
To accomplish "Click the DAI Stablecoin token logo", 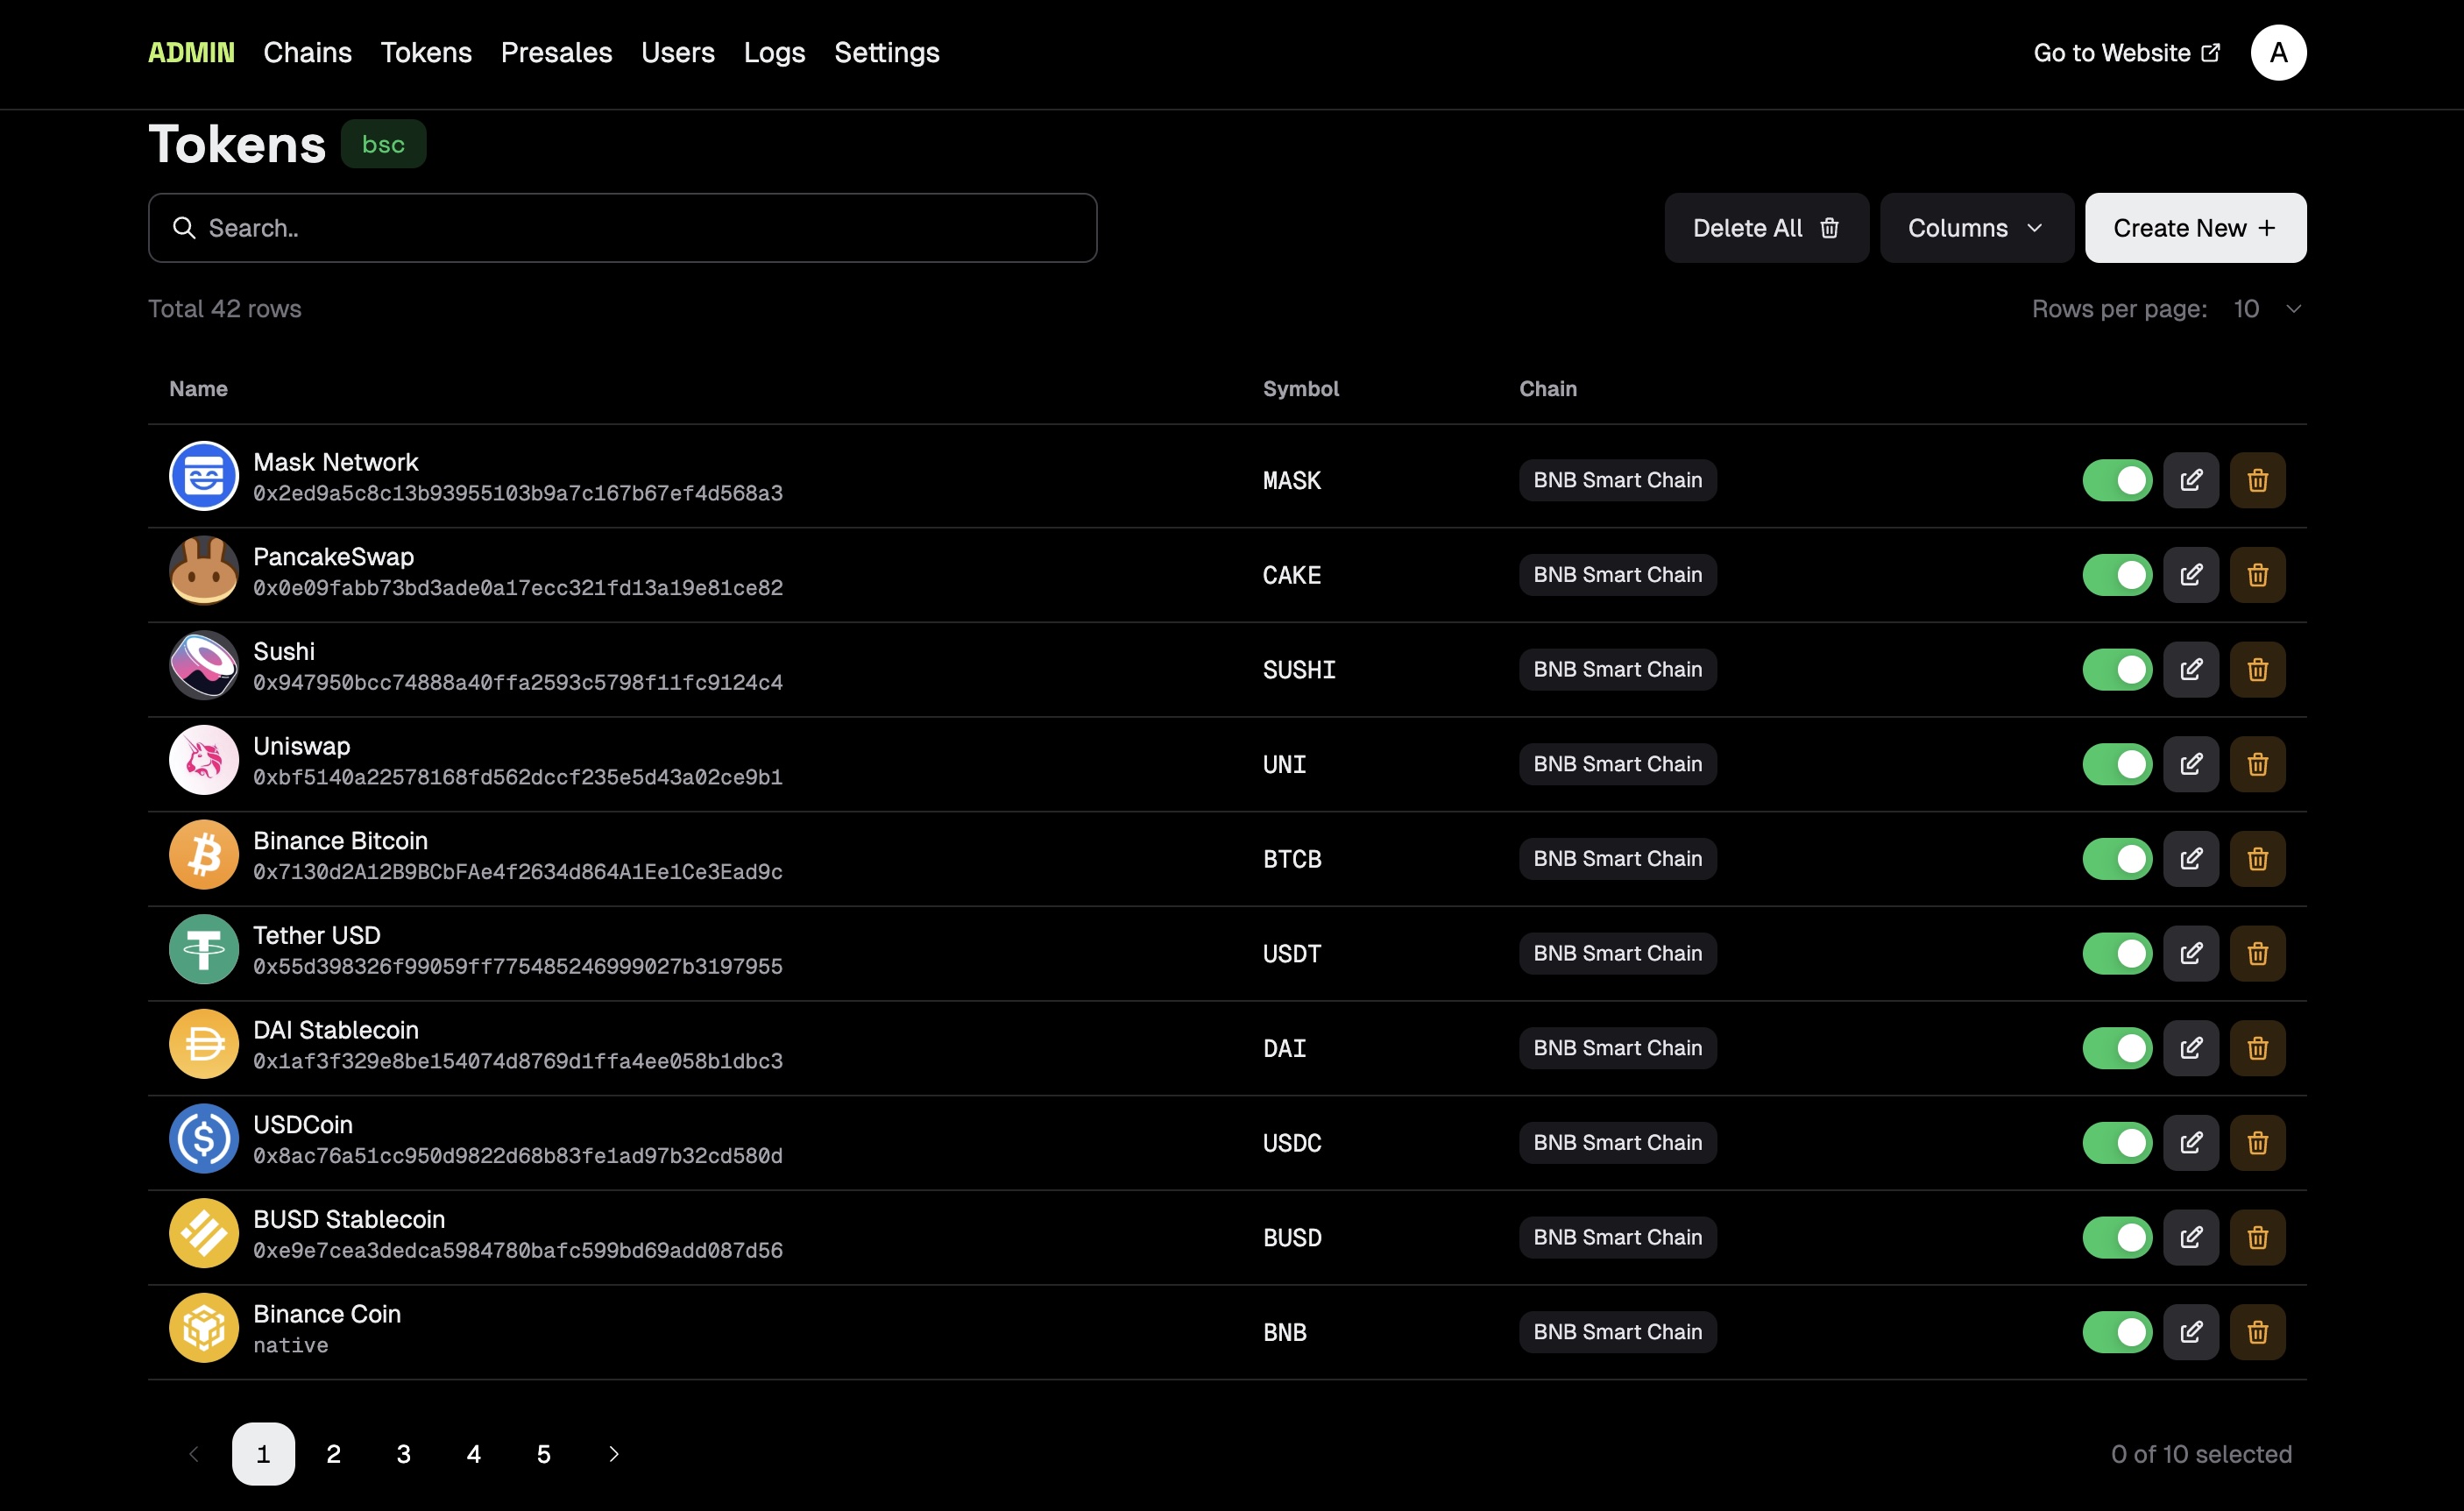I will 204,1044.
